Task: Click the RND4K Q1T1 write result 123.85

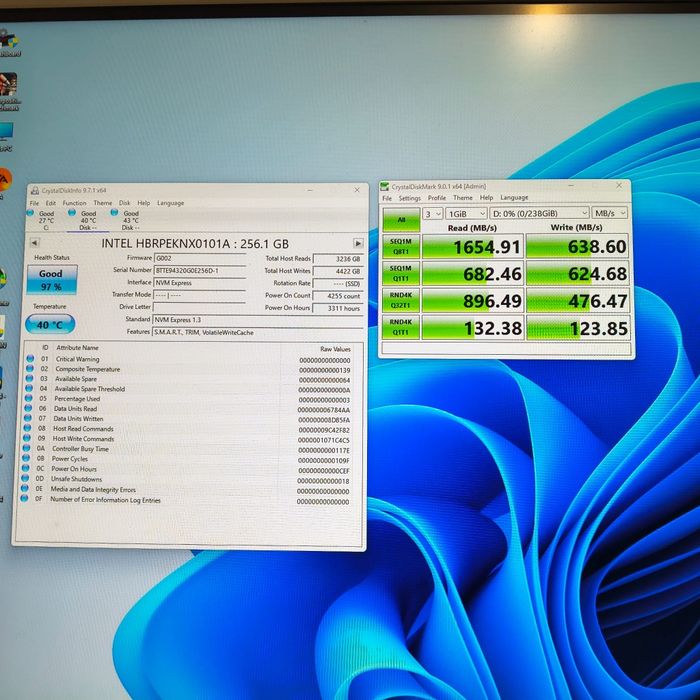Action: [x=577, y=328]
